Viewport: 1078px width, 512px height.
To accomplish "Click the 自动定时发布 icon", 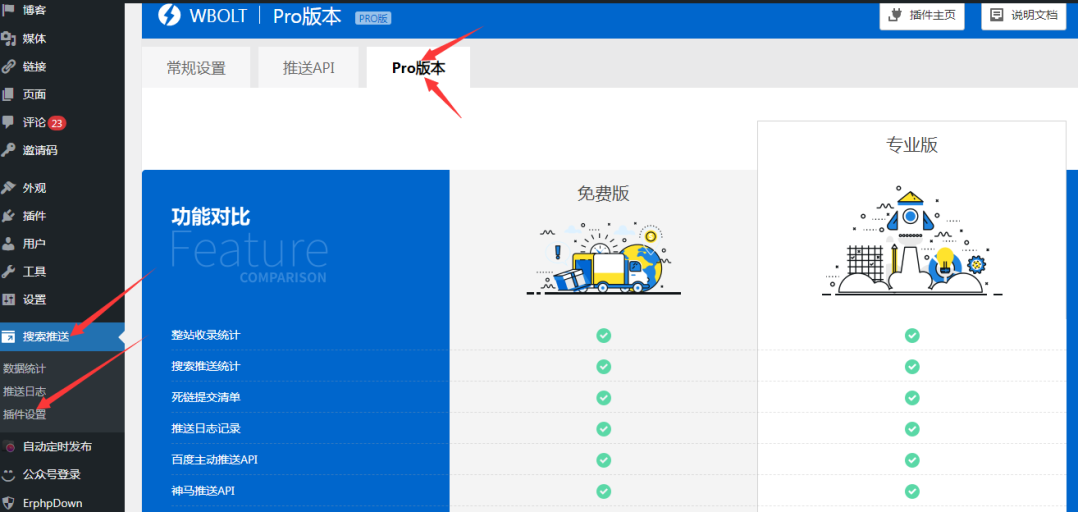I will 8,447.
